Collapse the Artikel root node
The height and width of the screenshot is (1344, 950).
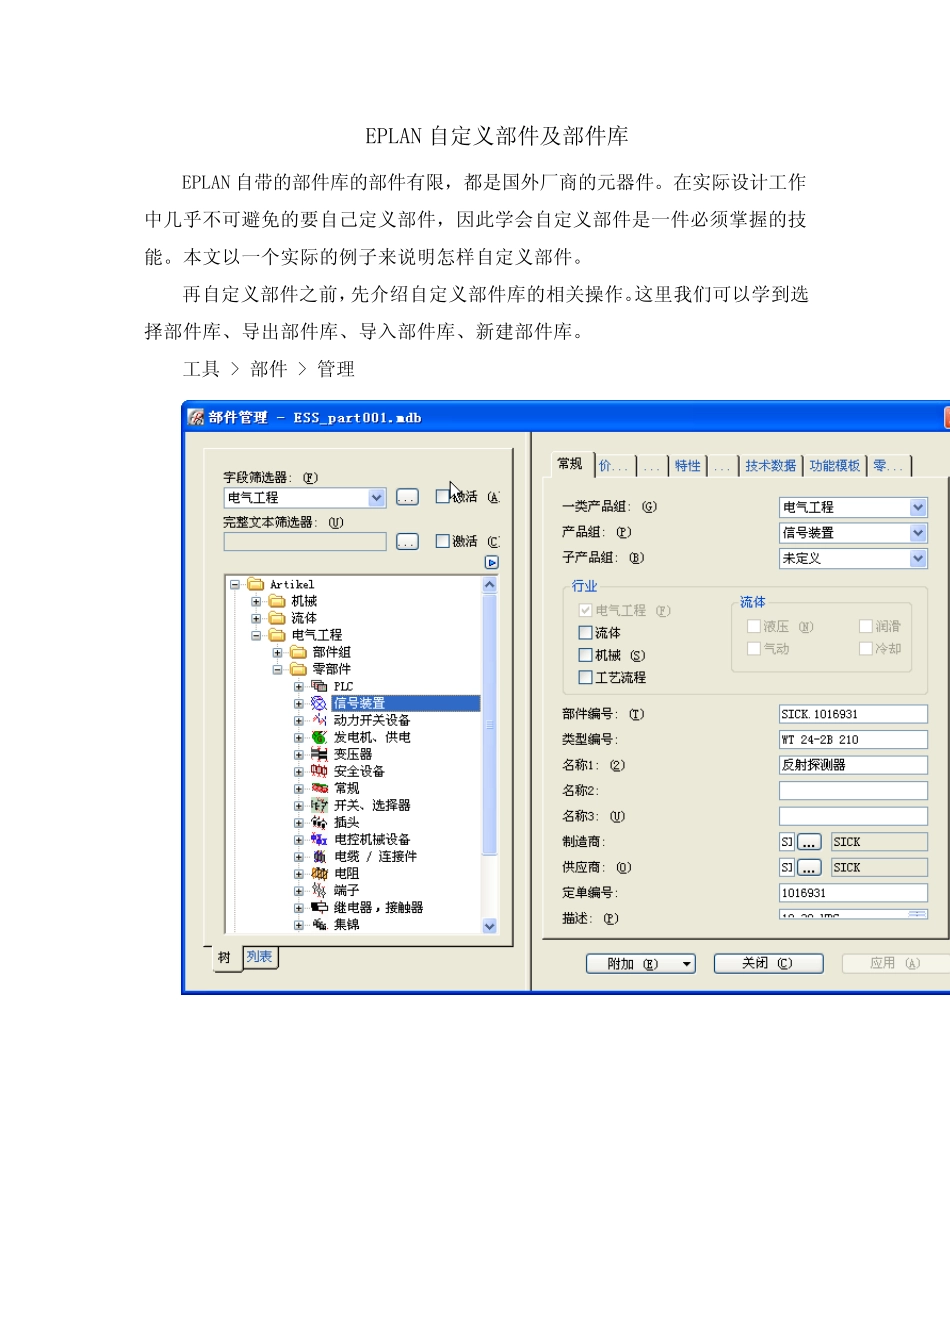click(235, 584)
